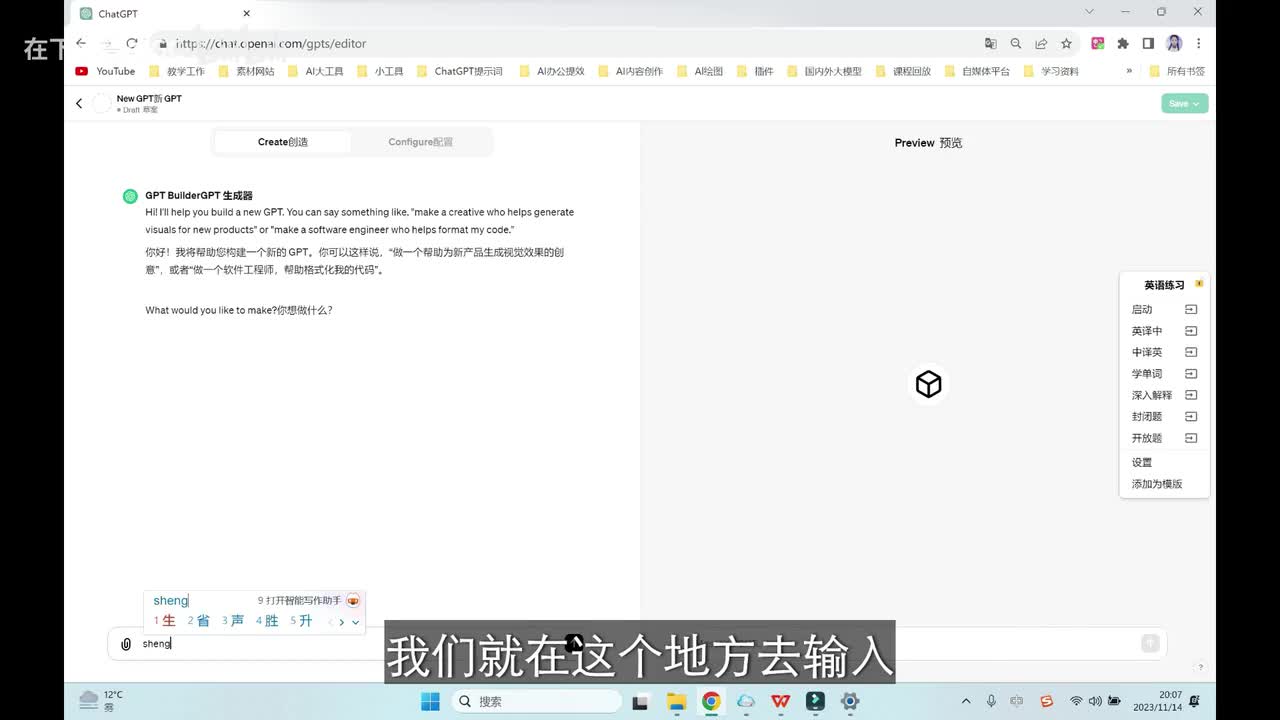Switch to the Create tab

click(283, 142)
